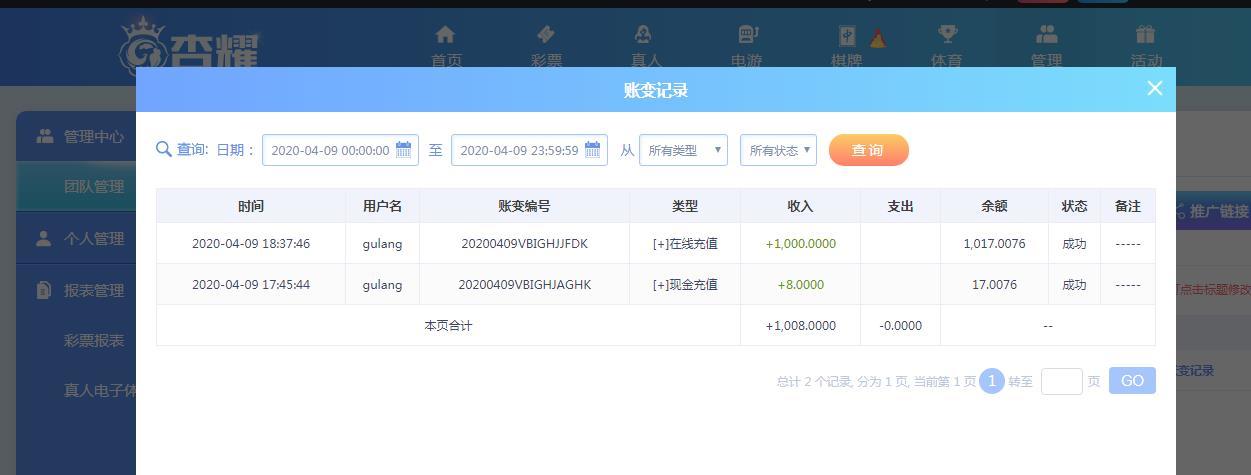Select page 1 in pagination
Image resolution: width=1251 pixels, height=475 pixels.
click(x=992, y=381)
